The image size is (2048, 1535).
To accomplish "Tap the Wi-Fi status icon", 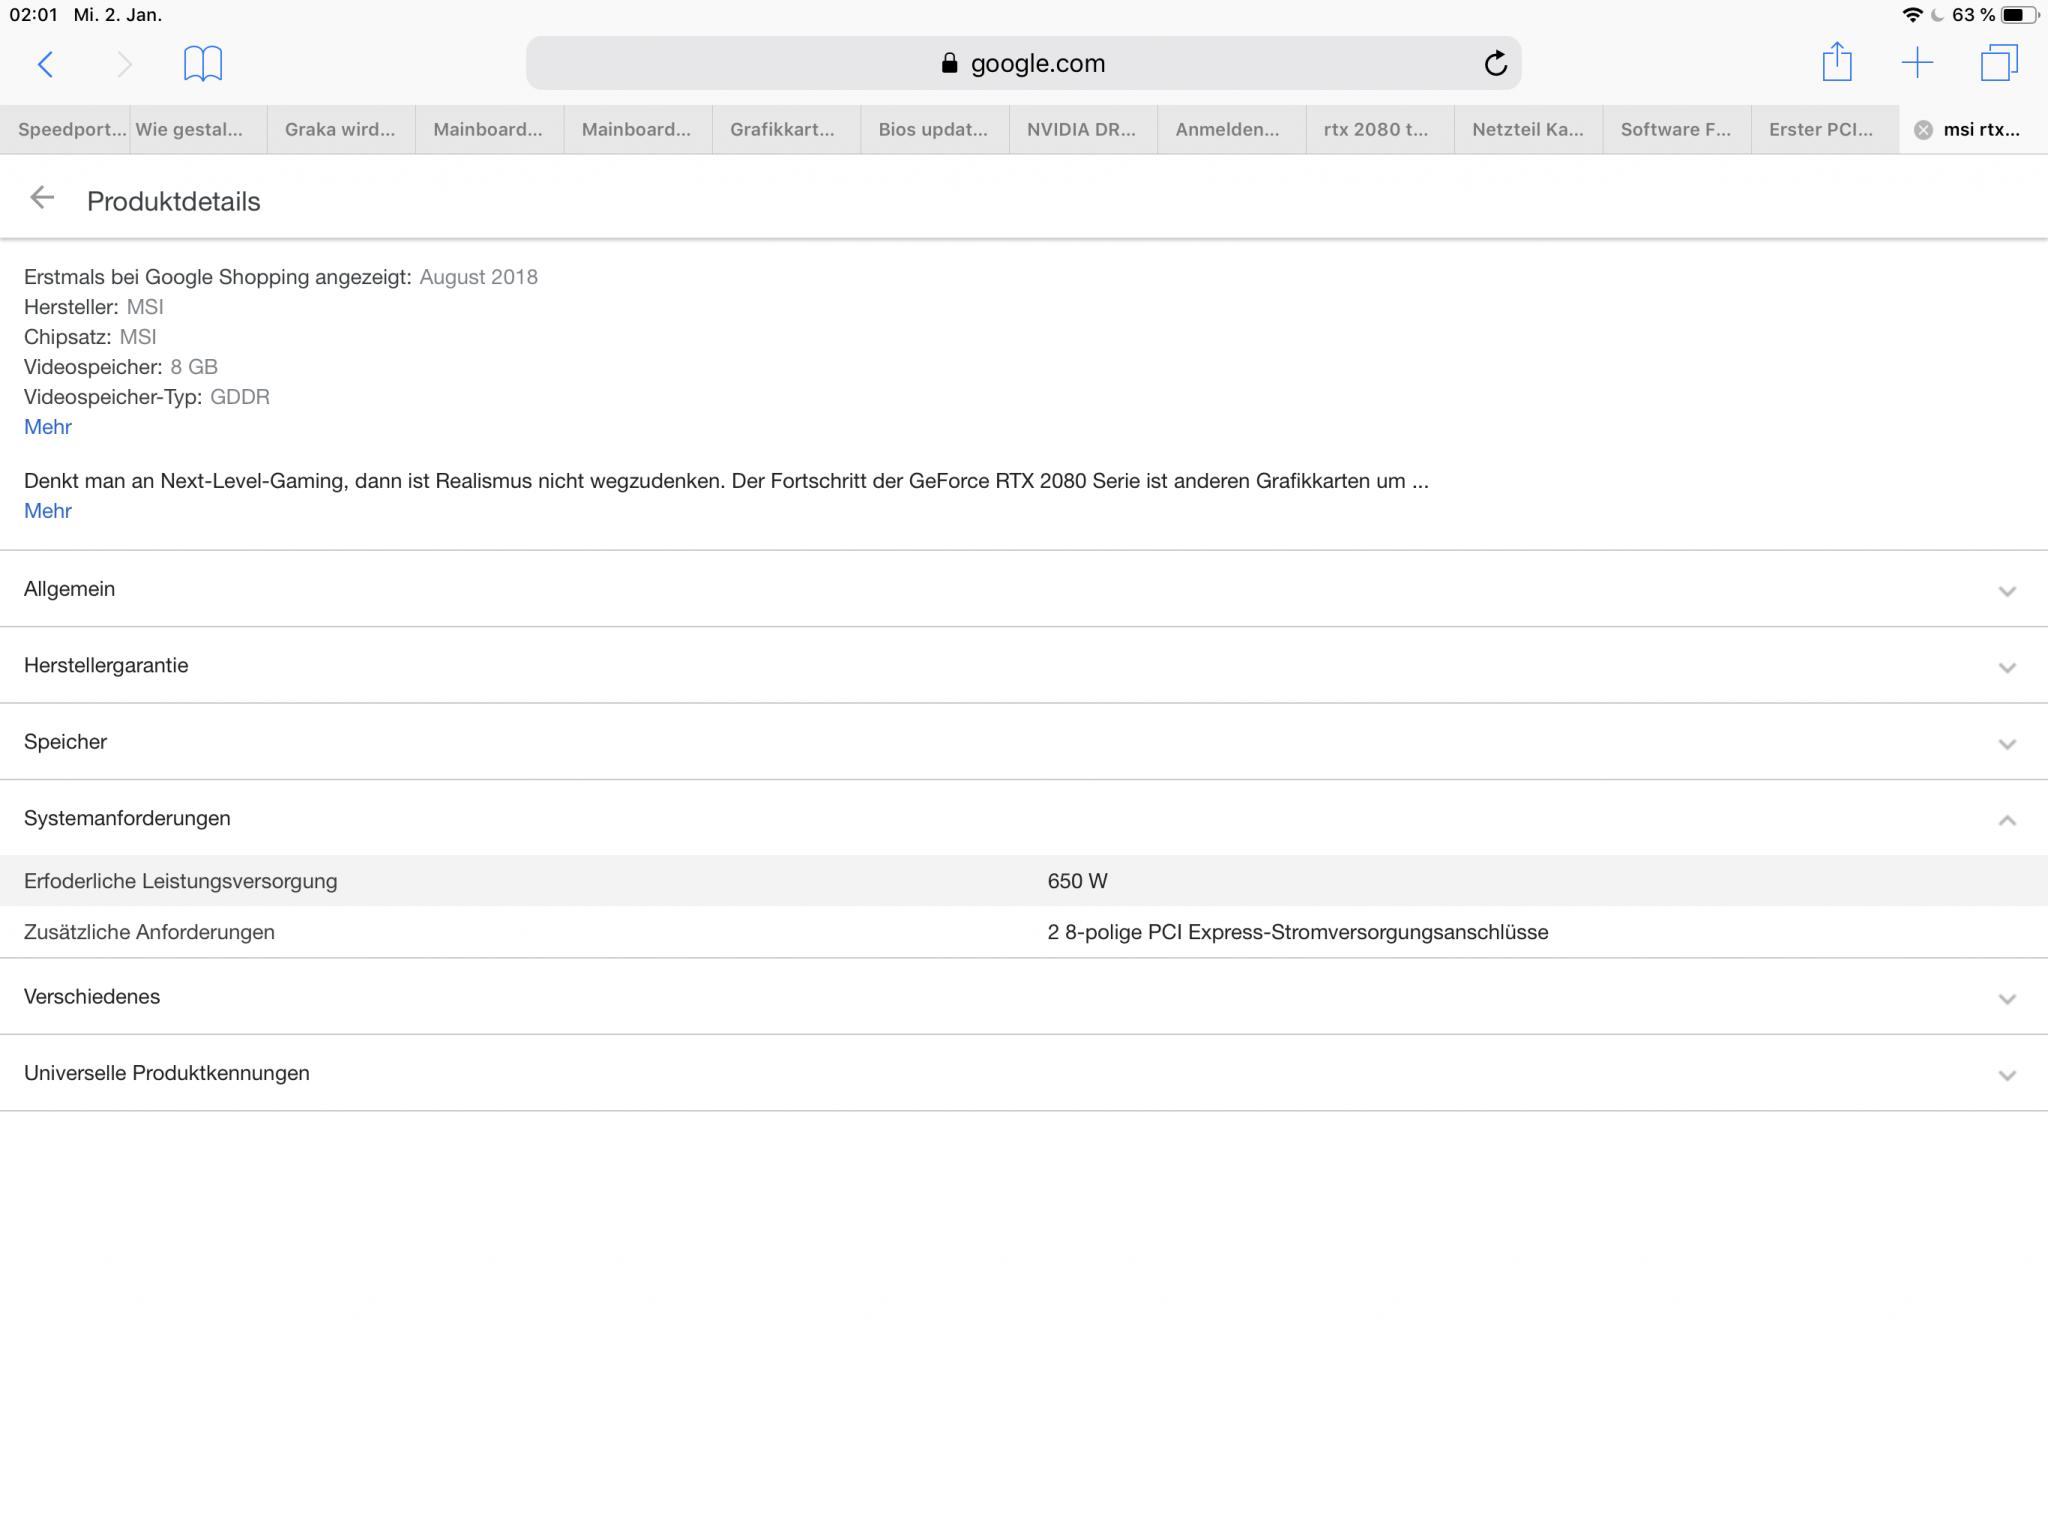I will tap(1912, 15).
